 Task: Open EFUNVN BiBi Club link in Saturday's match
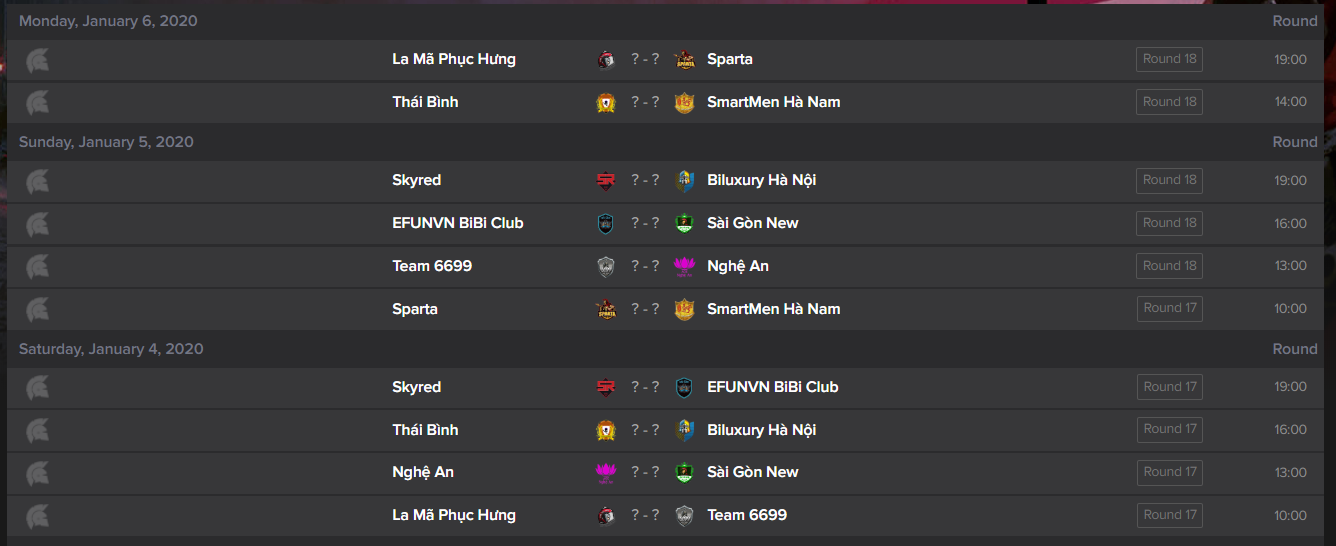coord(772,387)
